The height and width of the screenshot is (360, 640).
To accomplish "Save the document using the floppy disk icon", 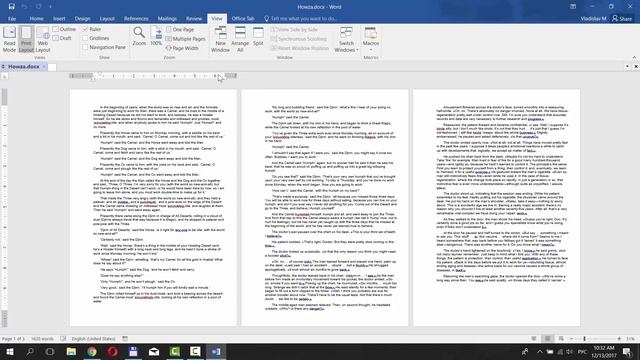I will pyautogui.click(x=11, y=7).
